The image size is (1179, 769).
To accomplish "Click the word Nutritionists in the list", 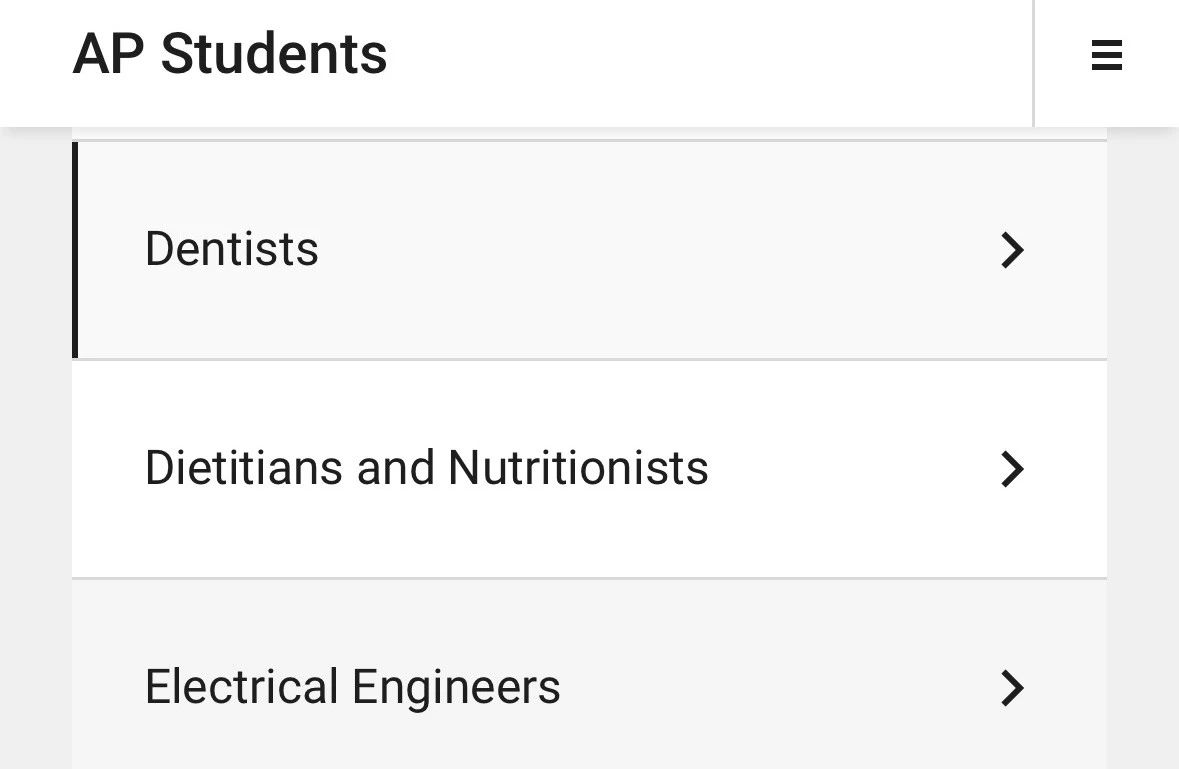I will pos(578,468).
